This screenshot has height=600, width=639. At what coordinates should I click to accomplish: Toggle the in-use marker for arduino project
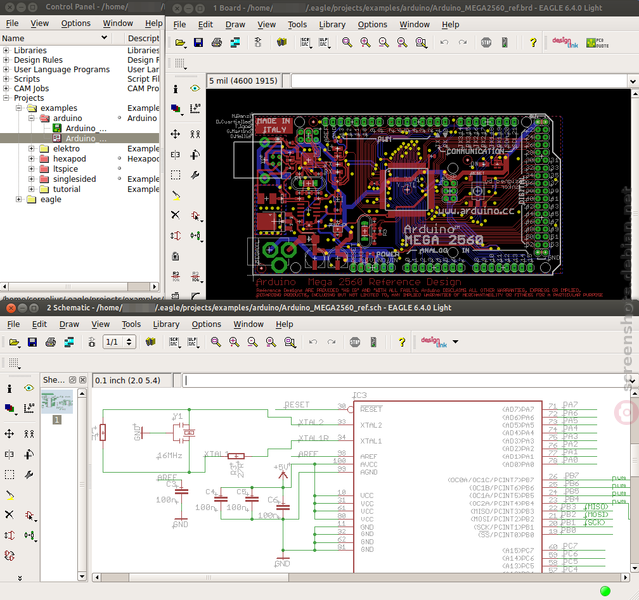[119, 118]
